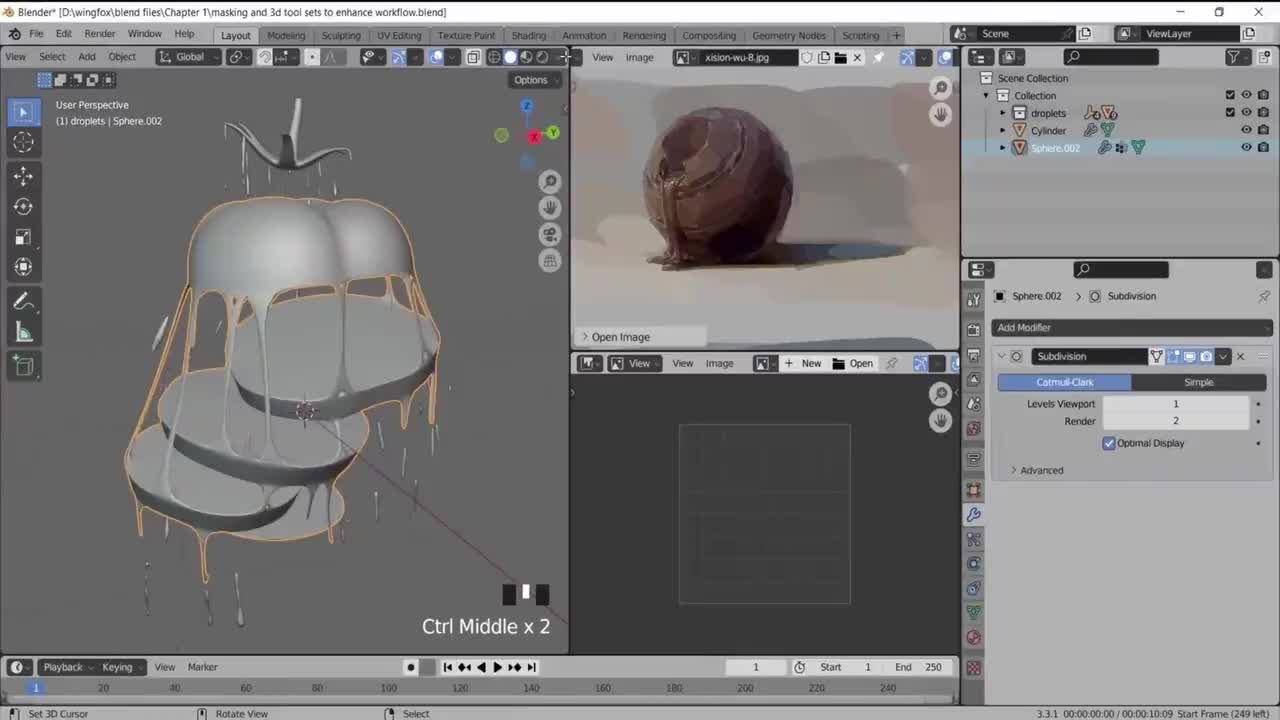
Task: Open the Render properties tab
Action: (x=974, y=330)
